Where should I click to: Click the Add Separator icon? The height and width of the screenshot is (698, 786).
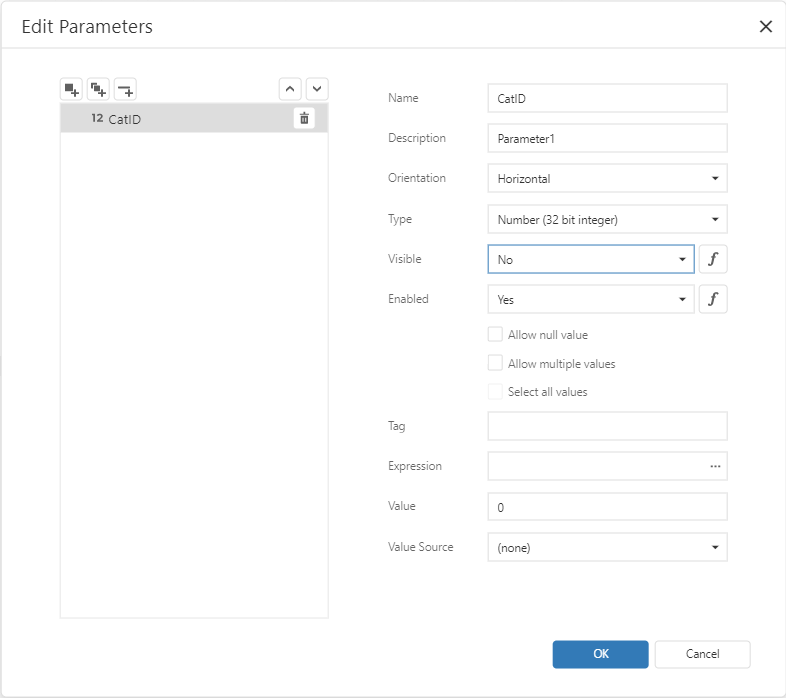tap(125, 89)
